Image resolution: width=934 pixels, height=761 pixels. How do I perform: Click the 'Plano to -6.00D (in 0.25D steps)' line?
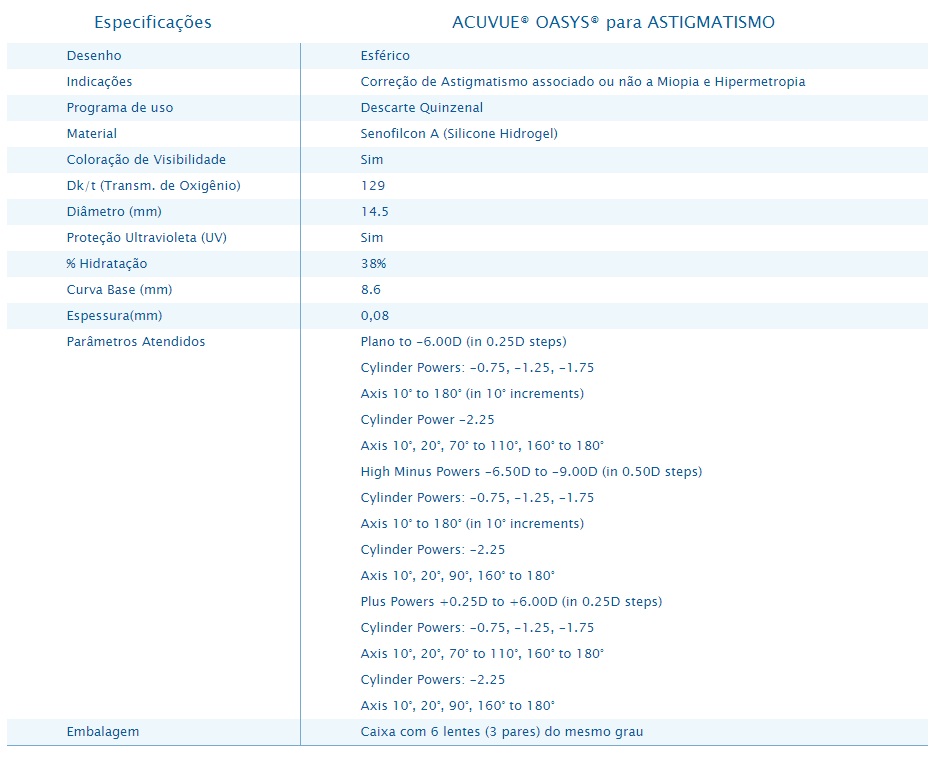coord(463,342)
